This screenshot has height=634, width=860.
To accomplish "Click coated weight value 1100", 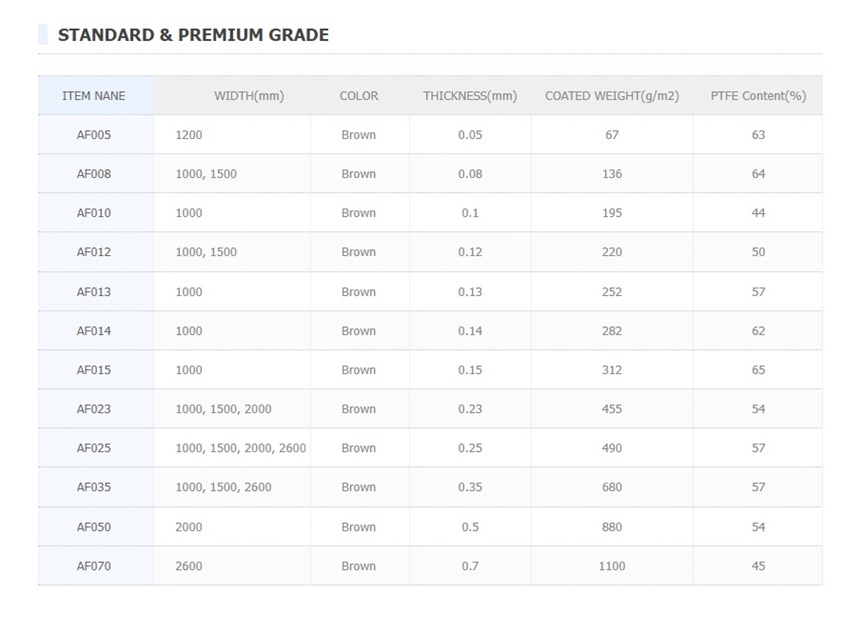I will [x=612, y=566].
